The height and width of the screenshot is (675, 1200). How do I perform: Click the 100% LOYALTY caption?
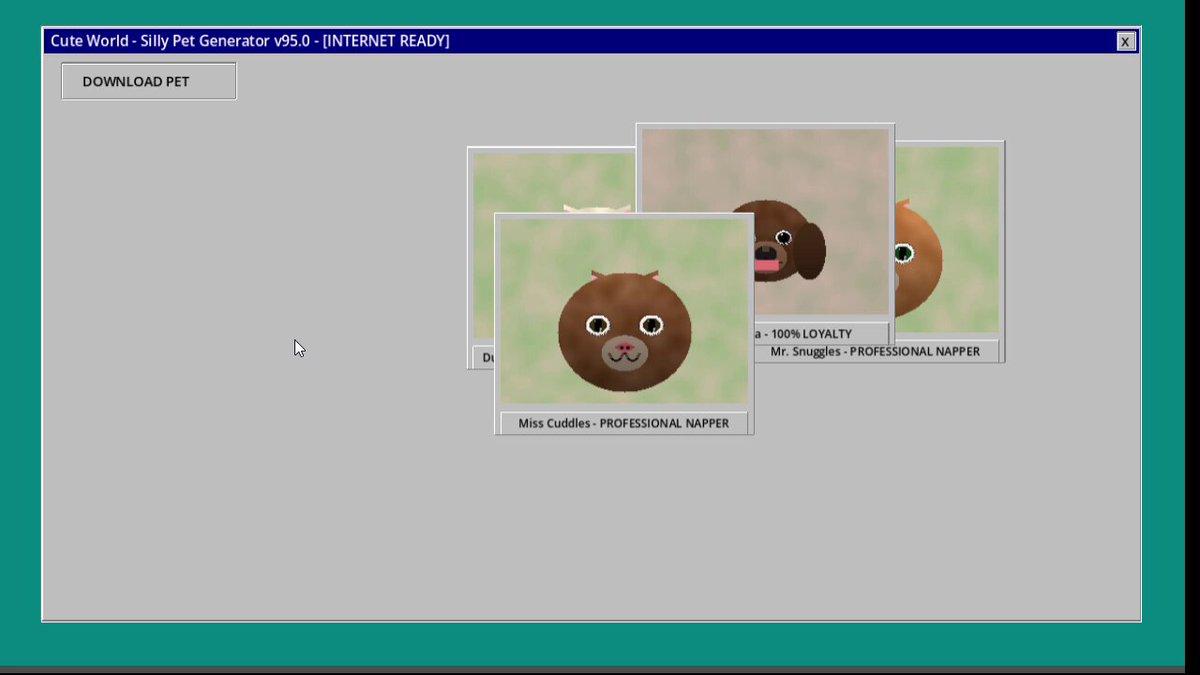point(812,334)
